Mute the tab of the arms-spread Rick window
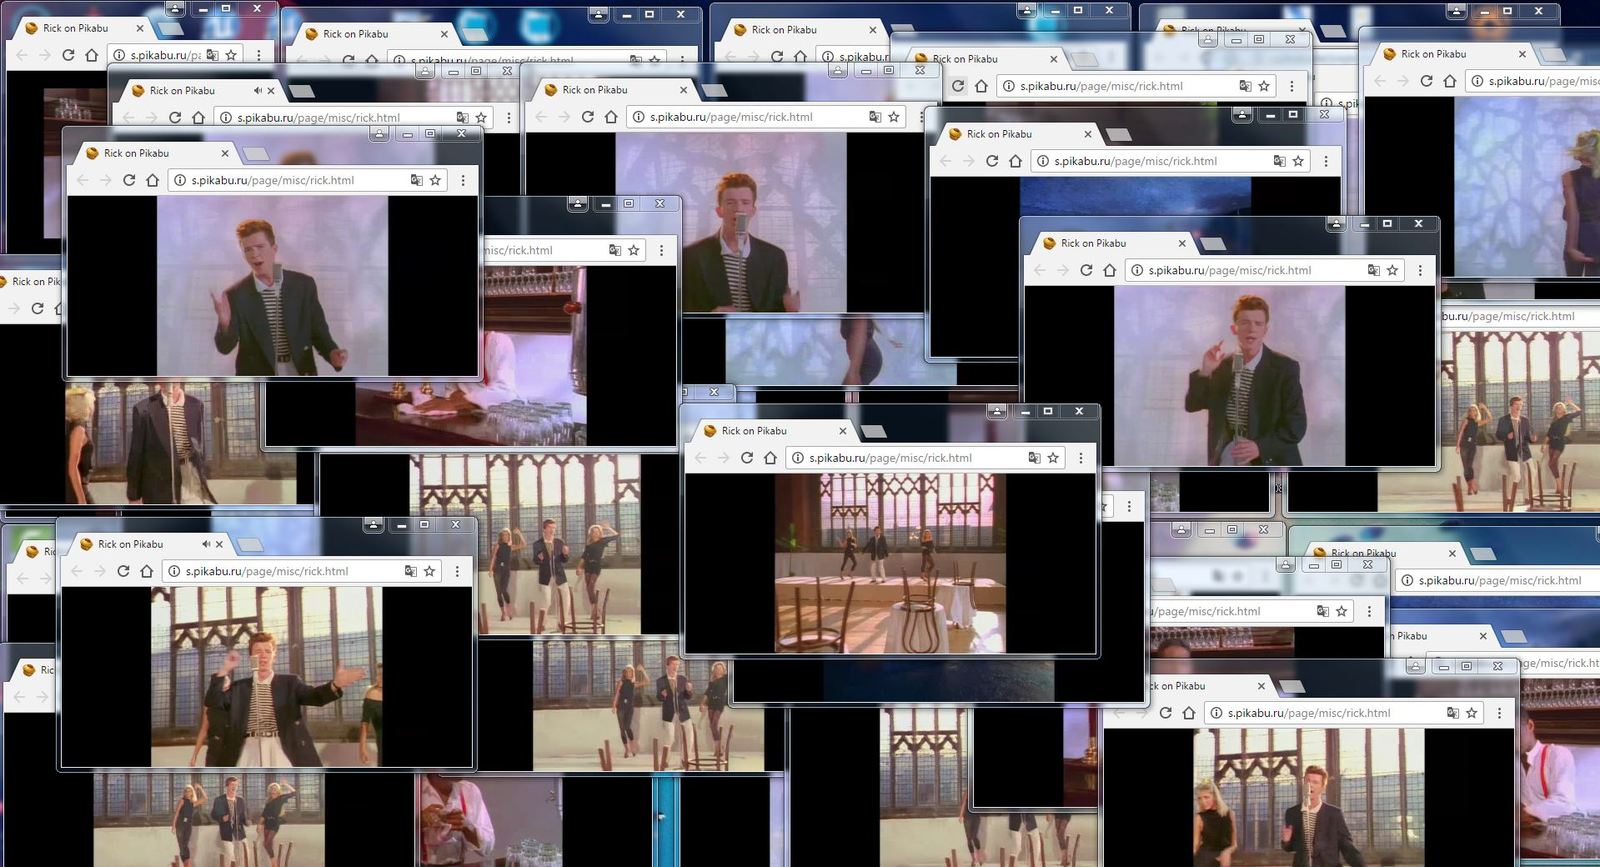Image resolution: width=1600 pixels, height=867 pixels. (x=205, y=544)
